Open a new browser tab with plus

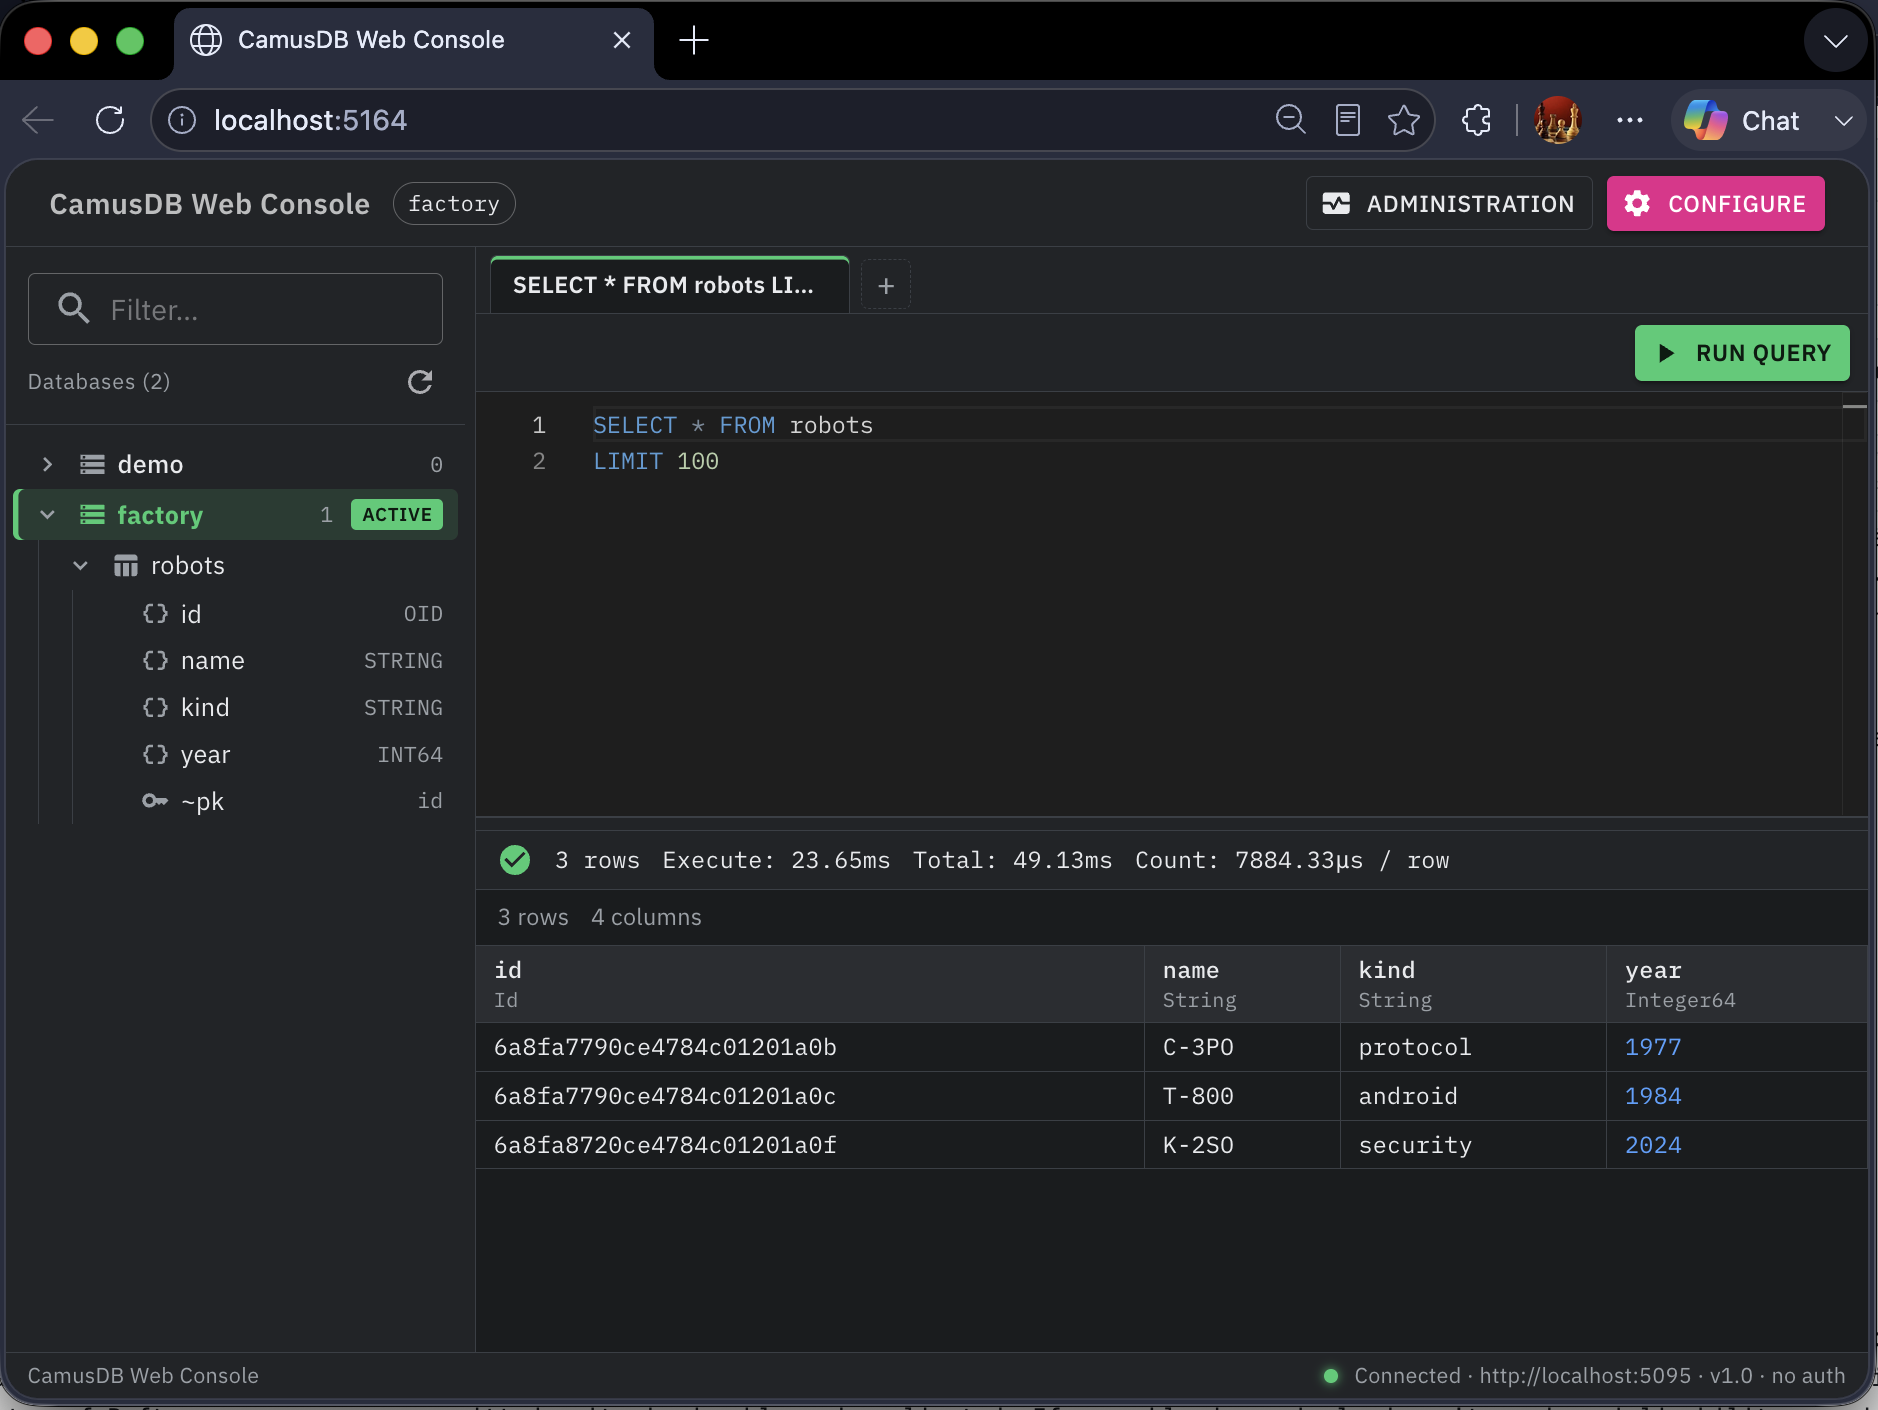(x=694, y=40)
